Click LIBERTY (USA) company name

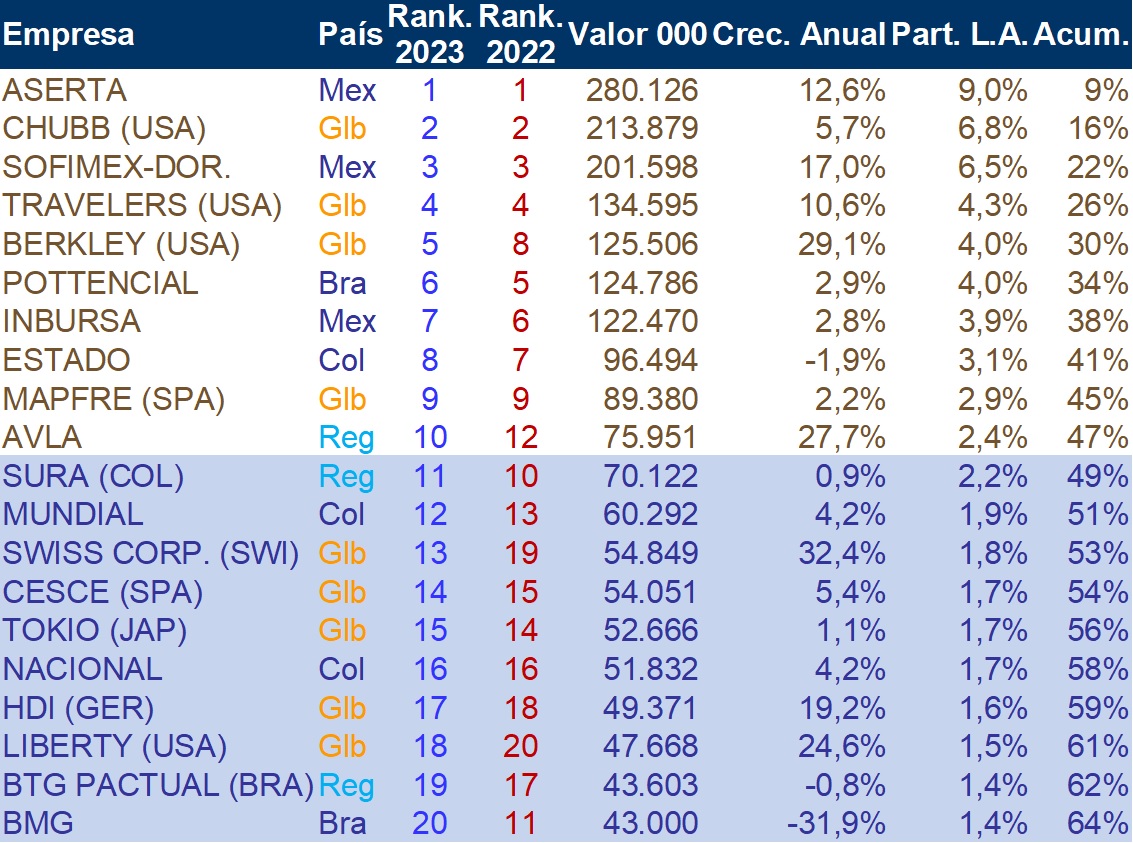coord(114,746)
